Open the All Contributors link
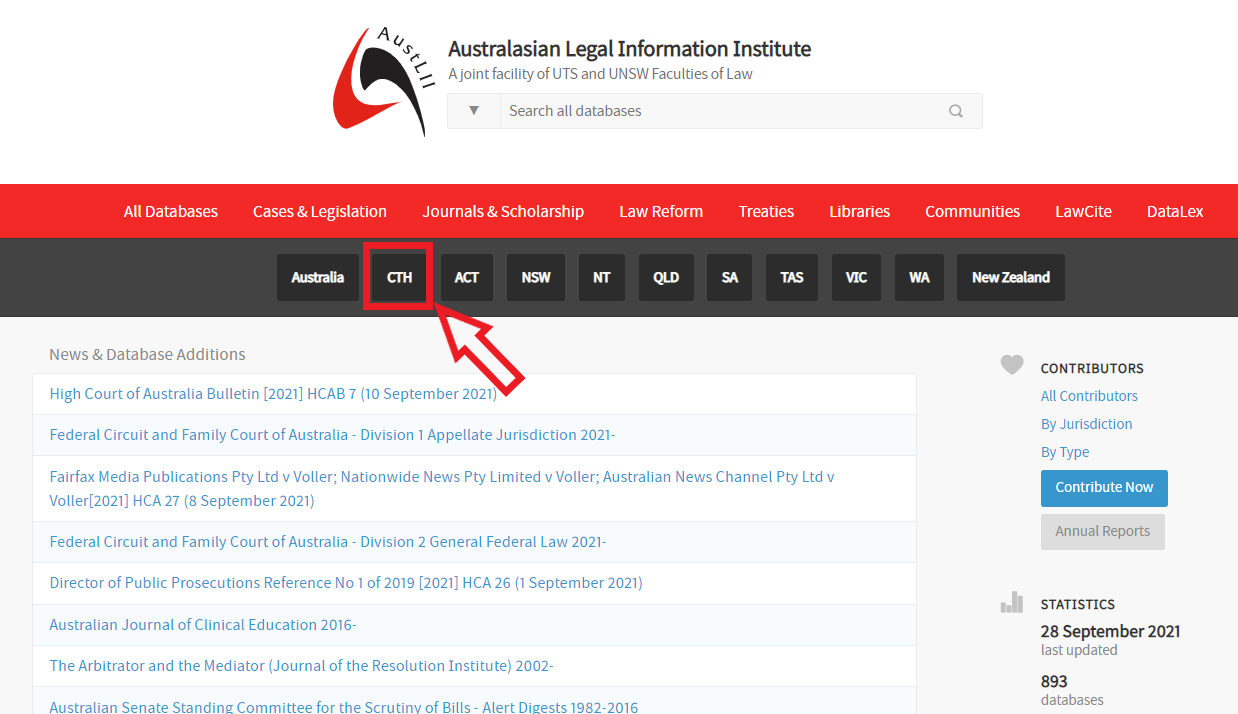The width and height of the screenshot is (1238, 714). 1089,396
